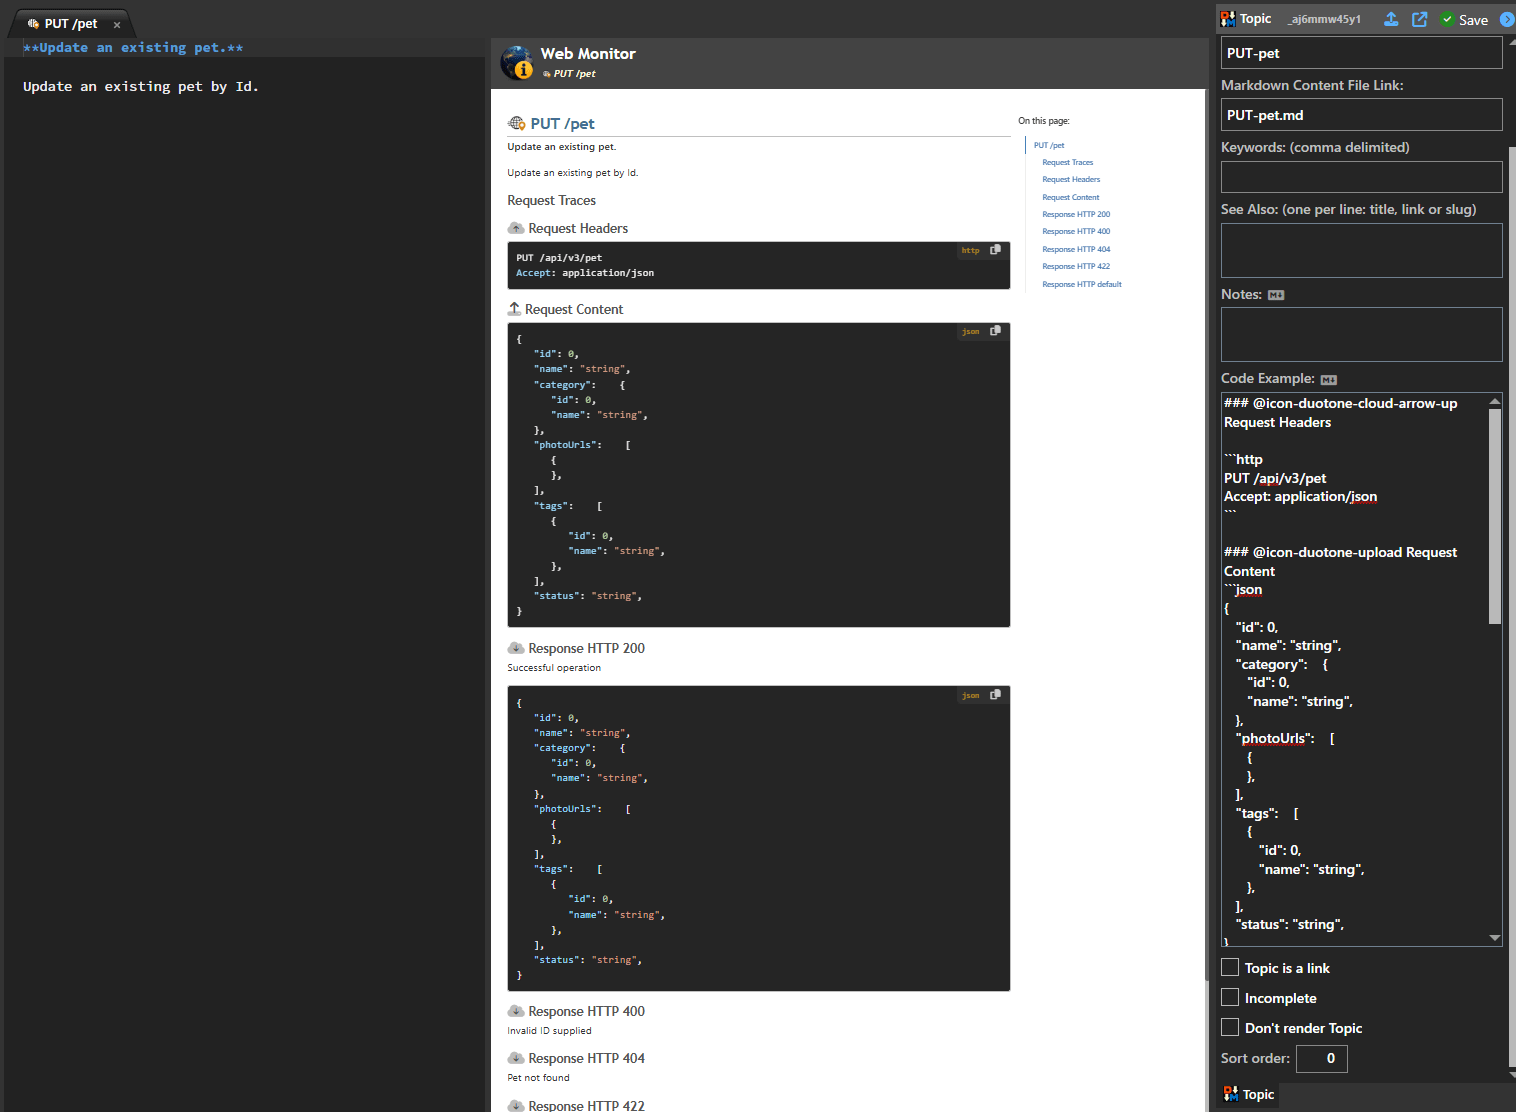Click the globe icon beside PUT /pet heading
This screenshot has width=1516, height=1112.
tap(516, 123)
